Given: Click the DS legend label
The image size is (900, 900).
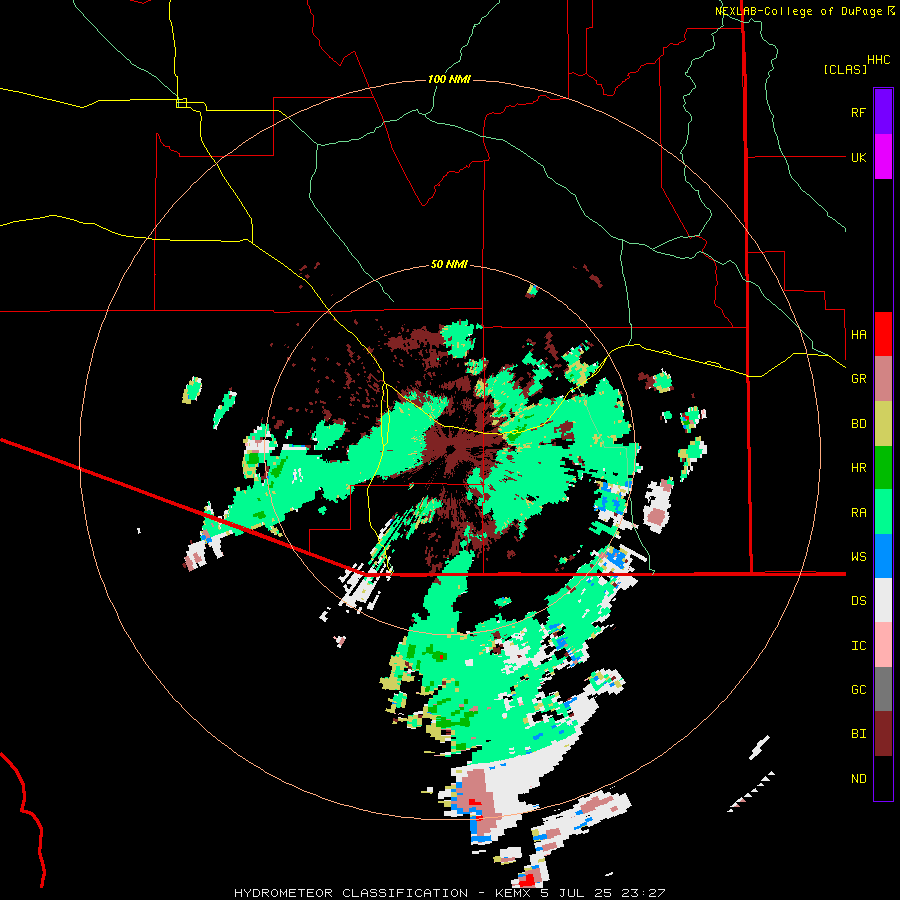Looking at the screenshot, I should tap(858, 601).
